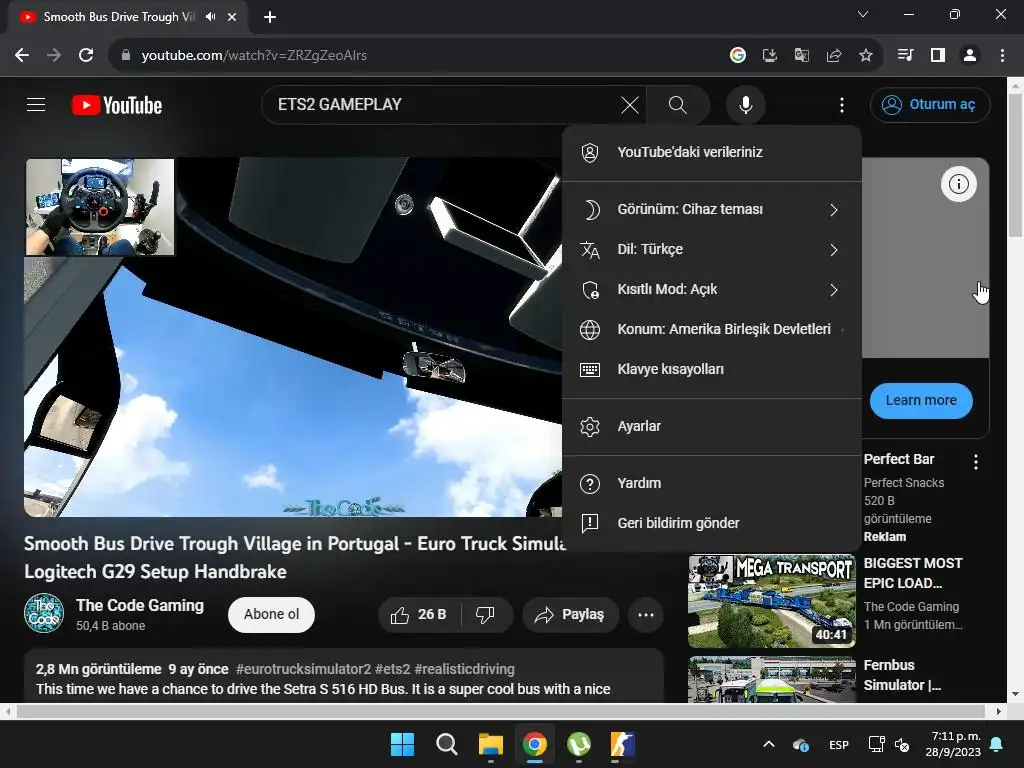Viewport: 1024px width, 768px height.
Task: Expand the Dil: Türkçe language submenu
Action: click(712, 249)
